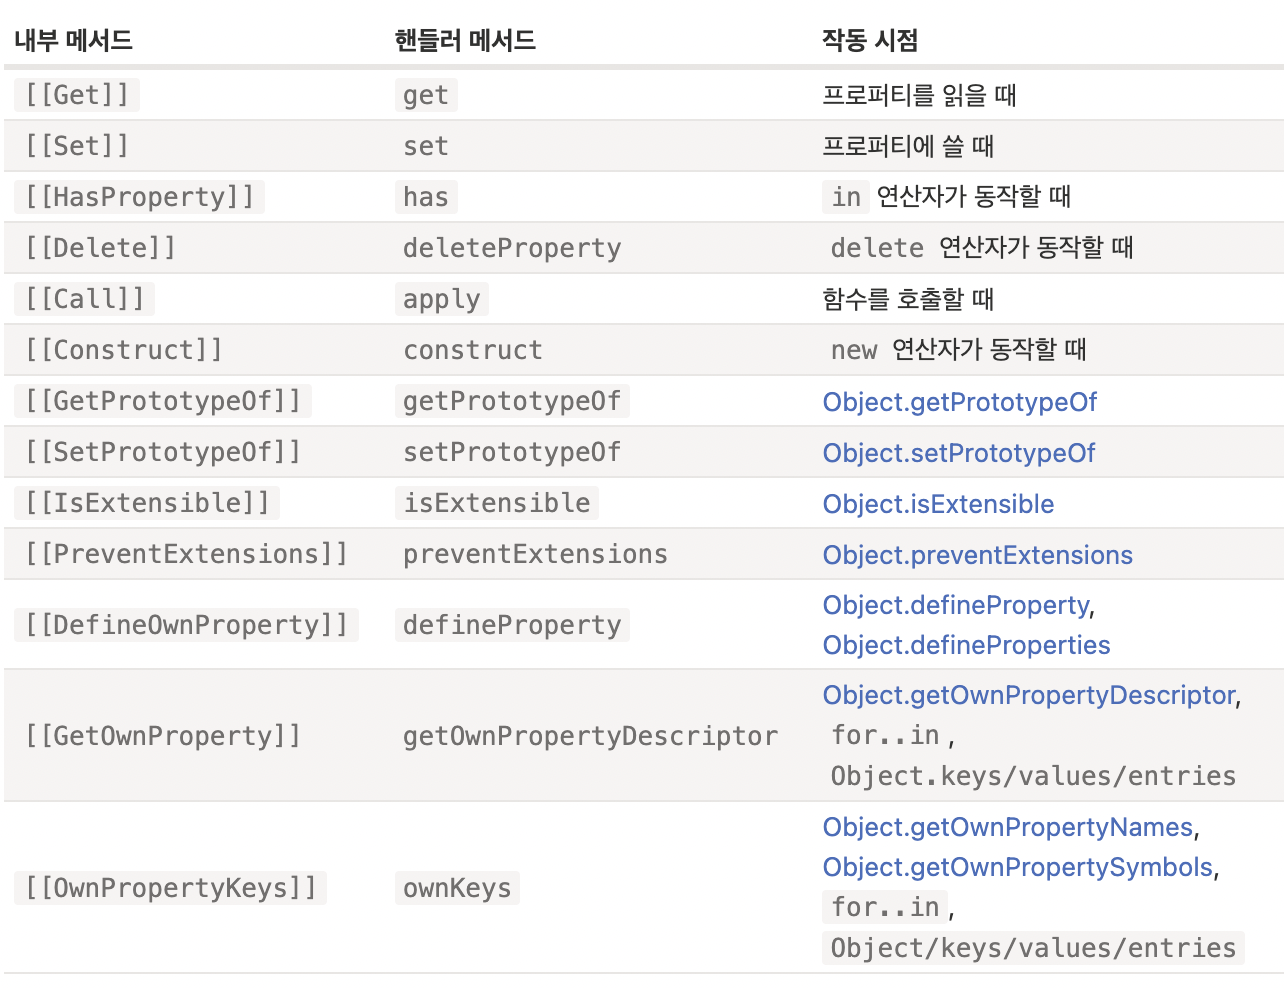
Task: Click the [[GetOwnProperty]] cell
Action: (163, 736)
